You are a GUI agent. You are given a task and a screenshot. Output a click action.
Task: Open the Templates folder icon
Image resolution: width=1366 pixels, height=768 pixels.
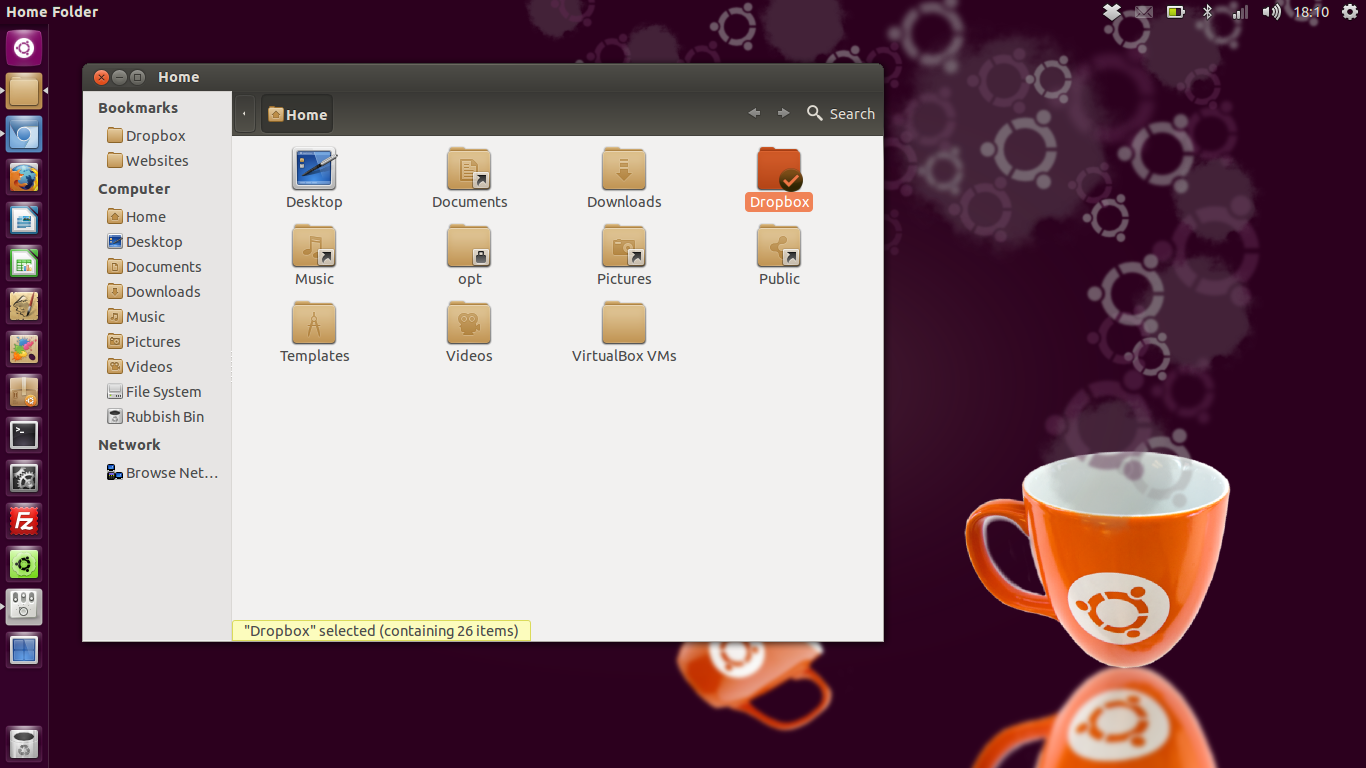[314, 324]
